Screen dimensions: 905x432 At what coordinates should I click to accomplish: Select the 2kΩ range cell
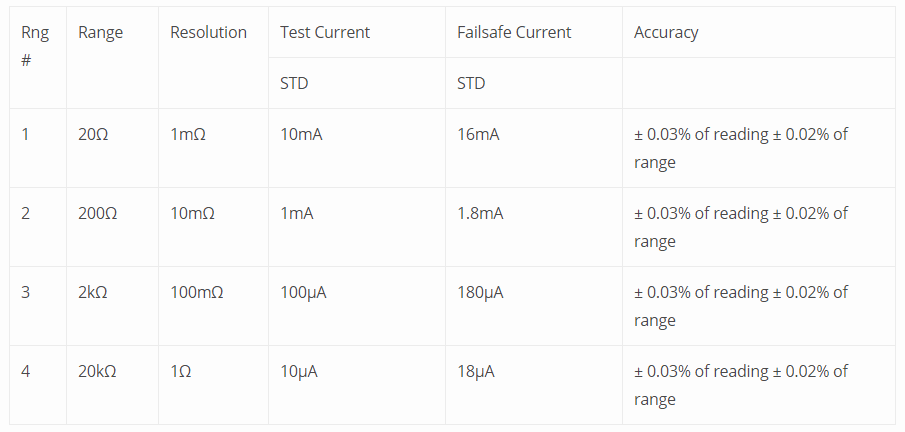(95, 292)
